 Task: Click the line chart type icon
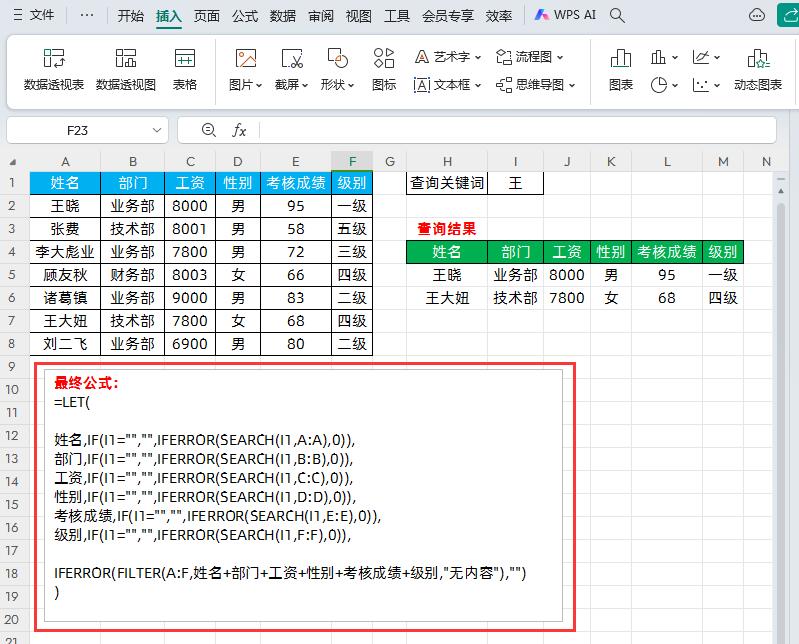701,57
